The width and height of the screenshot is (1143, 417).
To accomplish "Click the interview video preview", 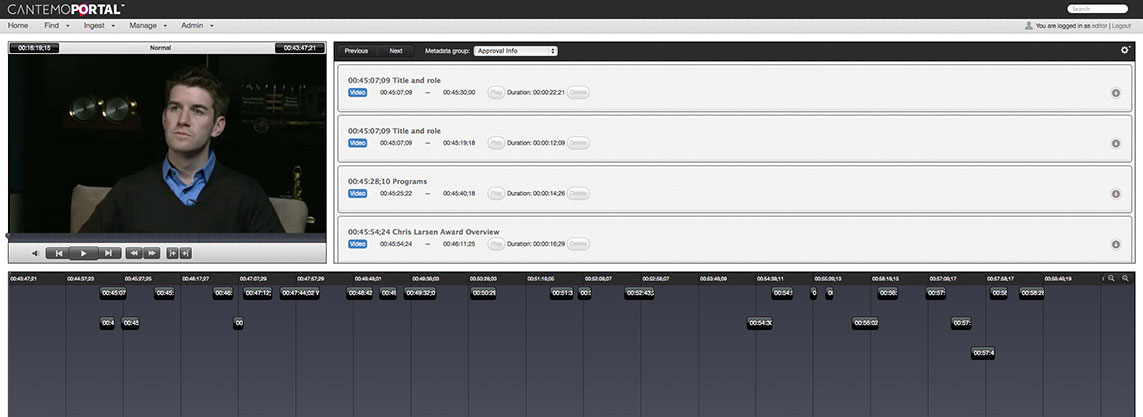I will tap(167, 143).
